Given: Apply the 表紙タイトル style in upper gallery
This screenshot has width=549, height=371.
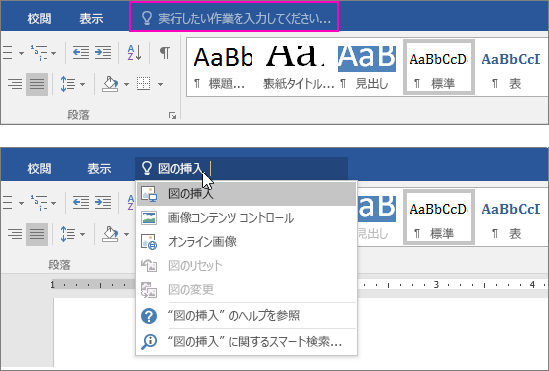Looking at the screenshot, I should point(297,67).
